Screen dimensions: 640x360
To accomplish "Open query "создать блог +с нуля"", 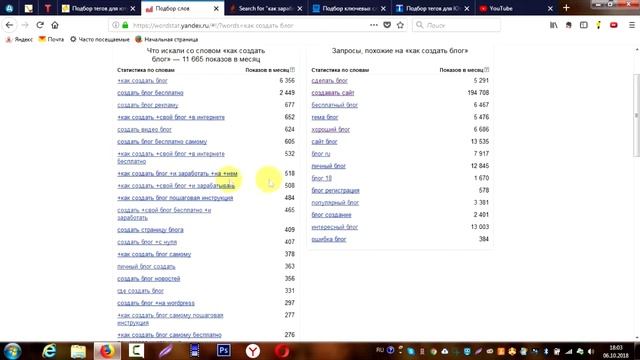I will click(147, 242).
